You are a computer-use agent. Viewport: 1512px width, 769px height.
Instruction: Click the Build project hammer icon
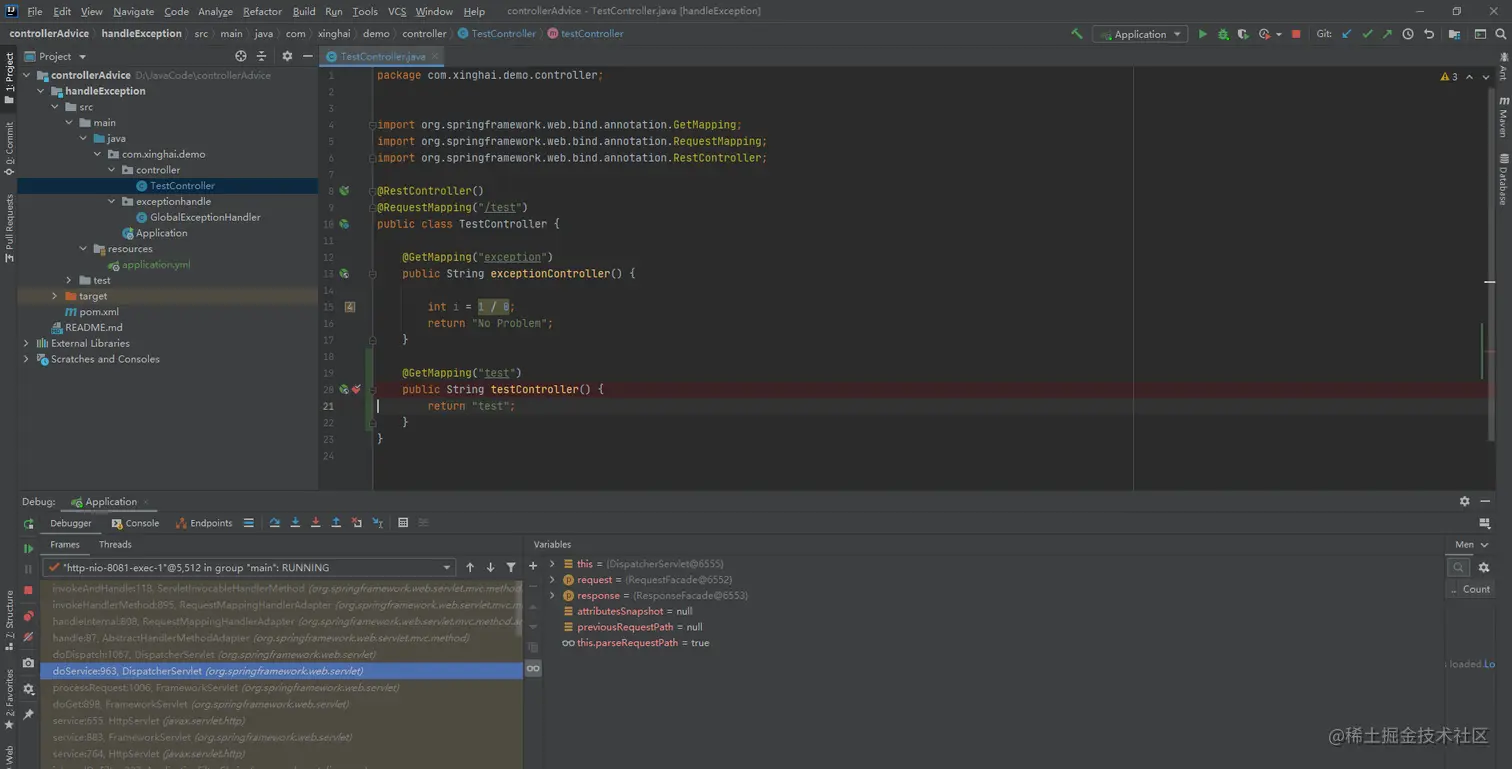tap(1076, 34)
